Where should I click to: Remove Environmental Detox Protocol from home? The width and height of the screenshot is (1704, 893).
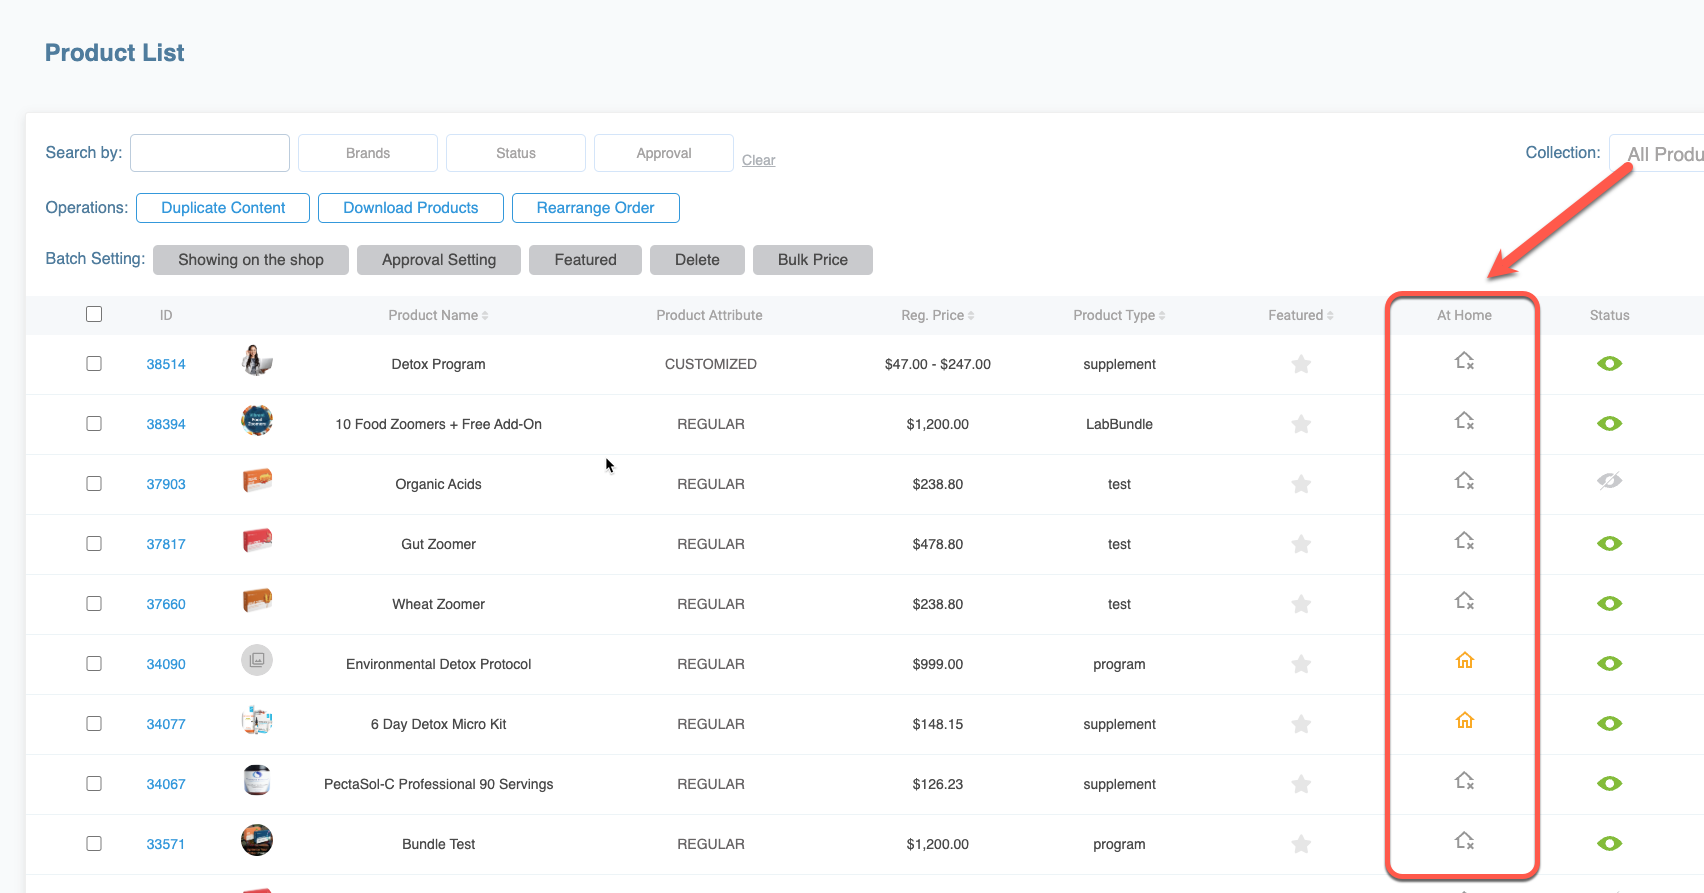(x=1464, y=661)
